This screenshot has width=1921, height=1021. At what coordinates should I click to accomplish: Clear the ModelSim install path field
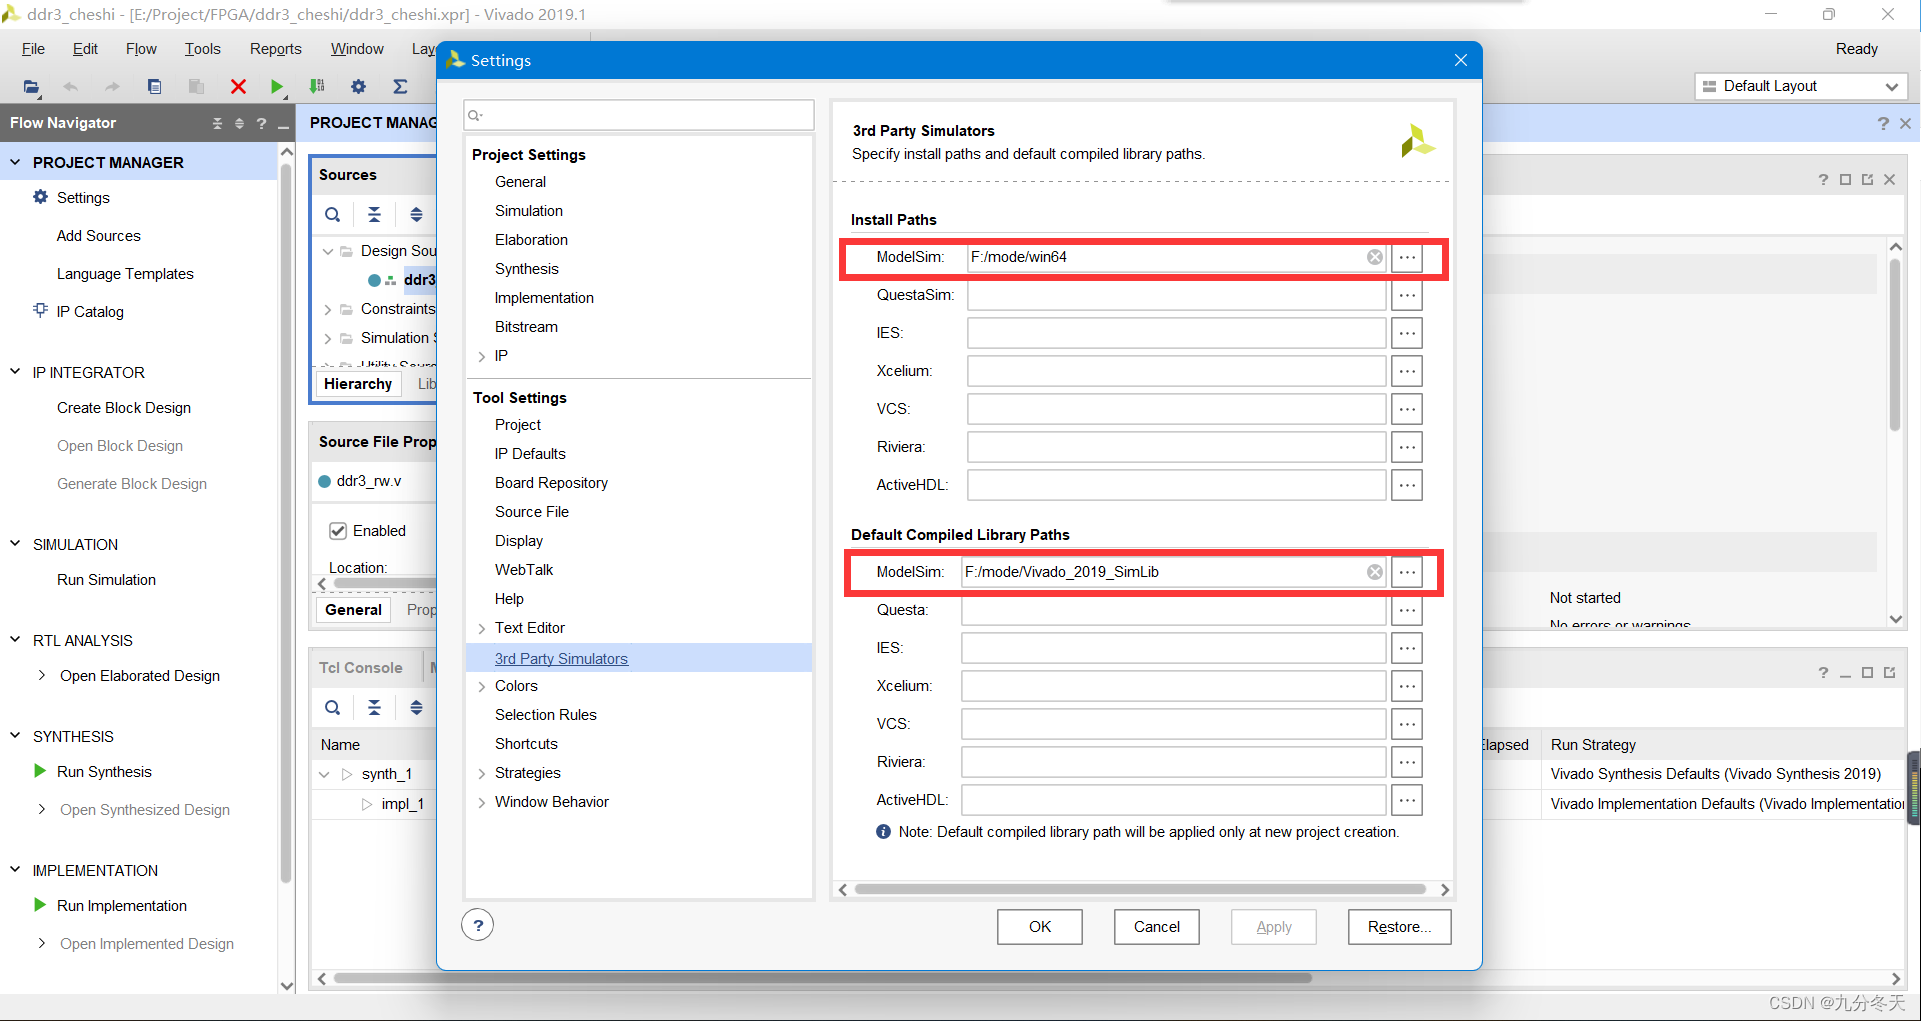pos(1375,257)
